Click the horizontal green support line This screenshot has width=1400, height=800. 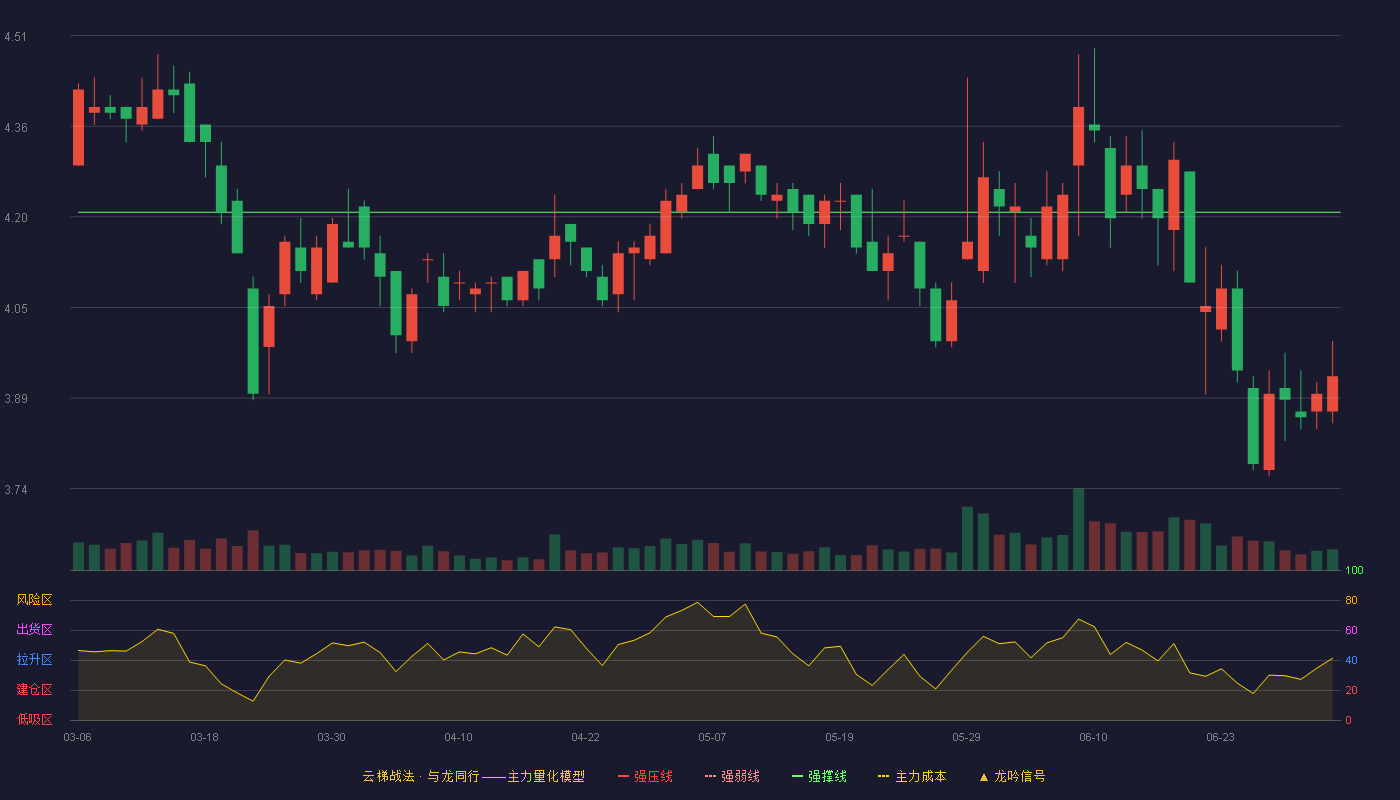coord(709,212)
